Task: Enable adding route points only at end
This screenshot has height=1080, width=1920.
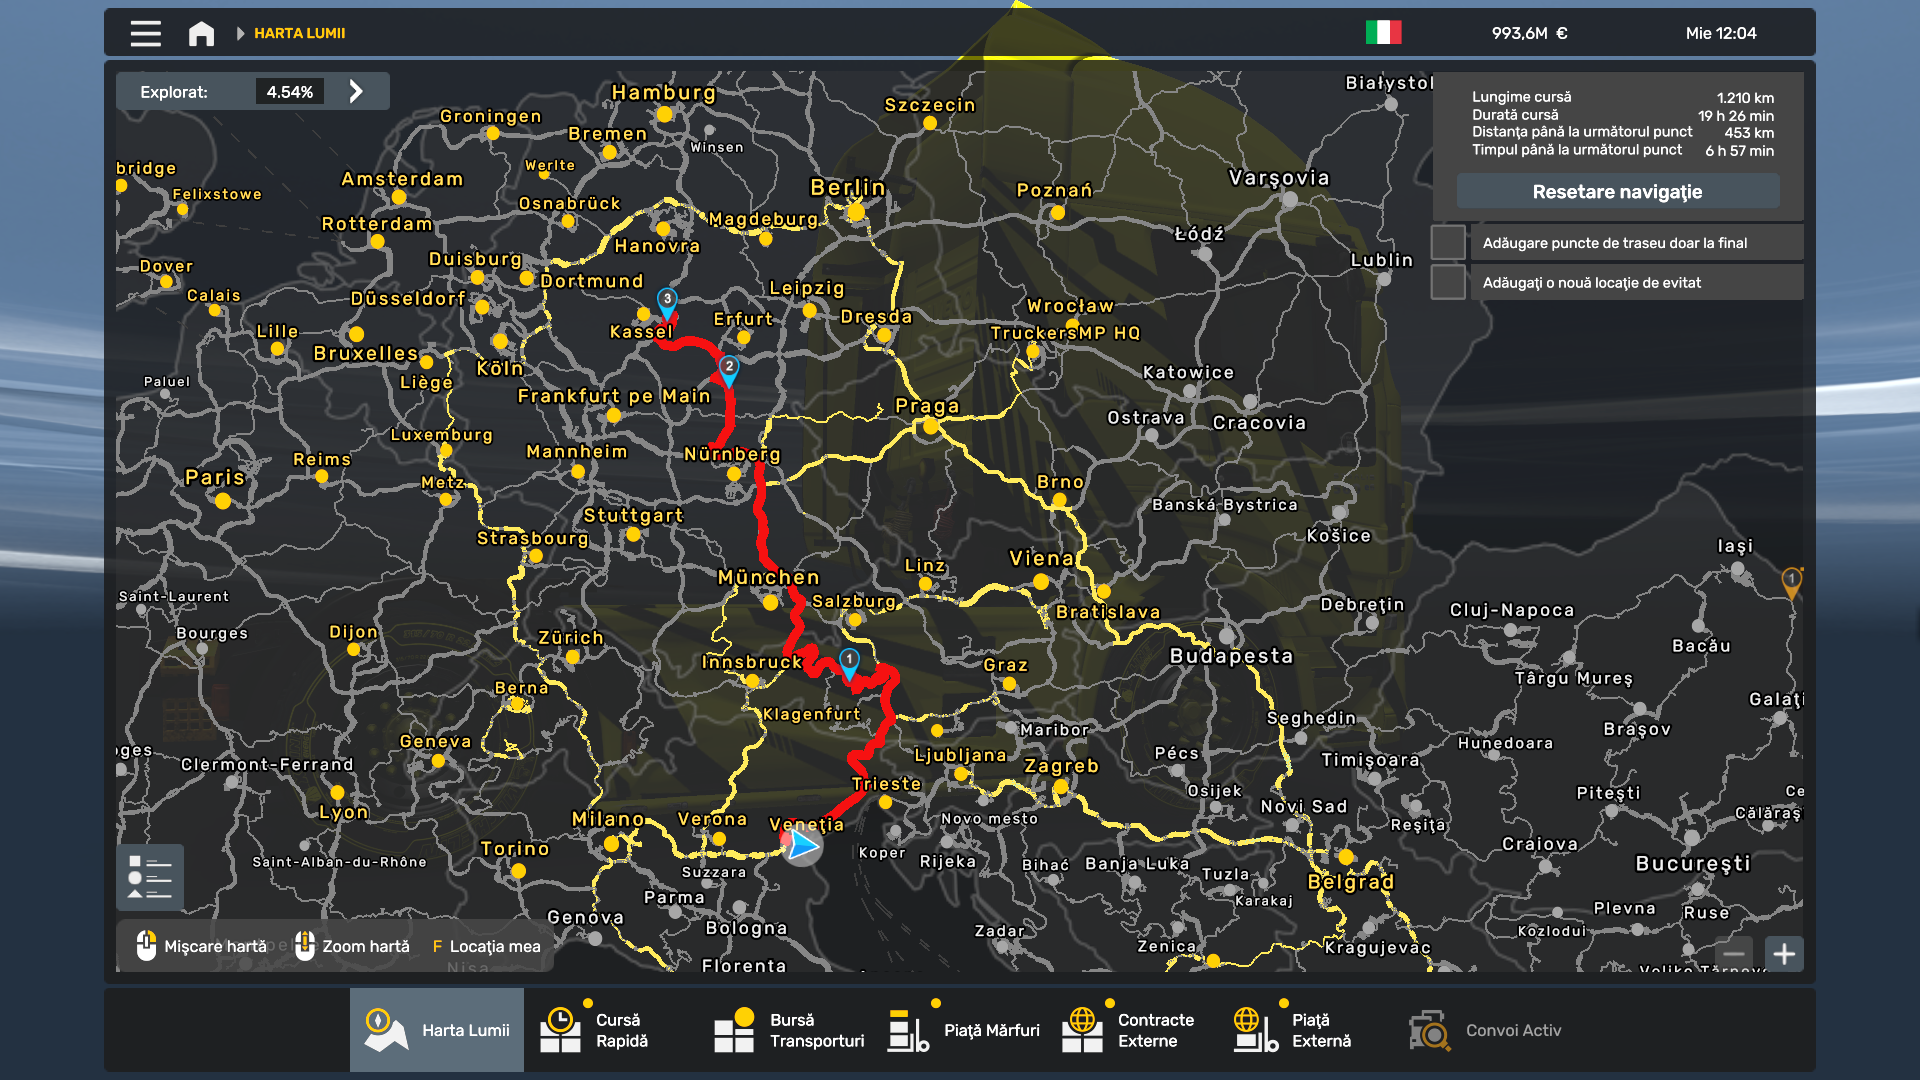Action: [x=1448, y=243]
